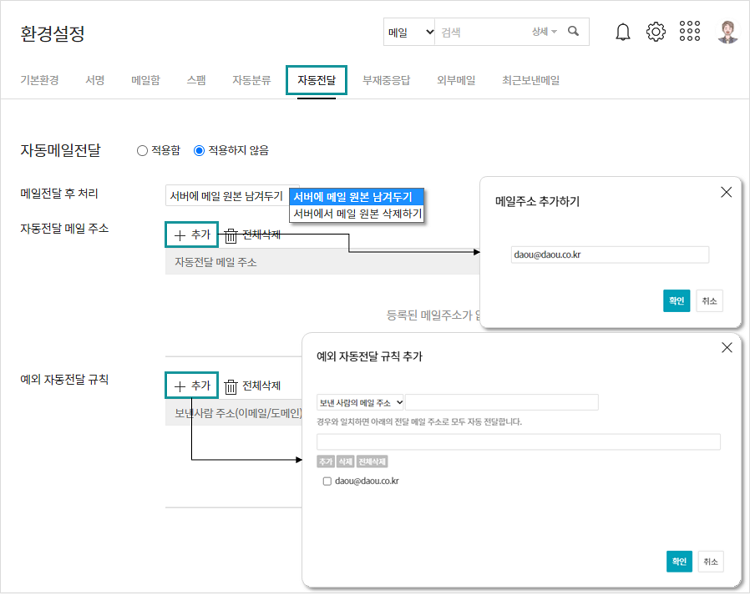
Task: Open the settings gear icon
Action: (x=656, y=32)
